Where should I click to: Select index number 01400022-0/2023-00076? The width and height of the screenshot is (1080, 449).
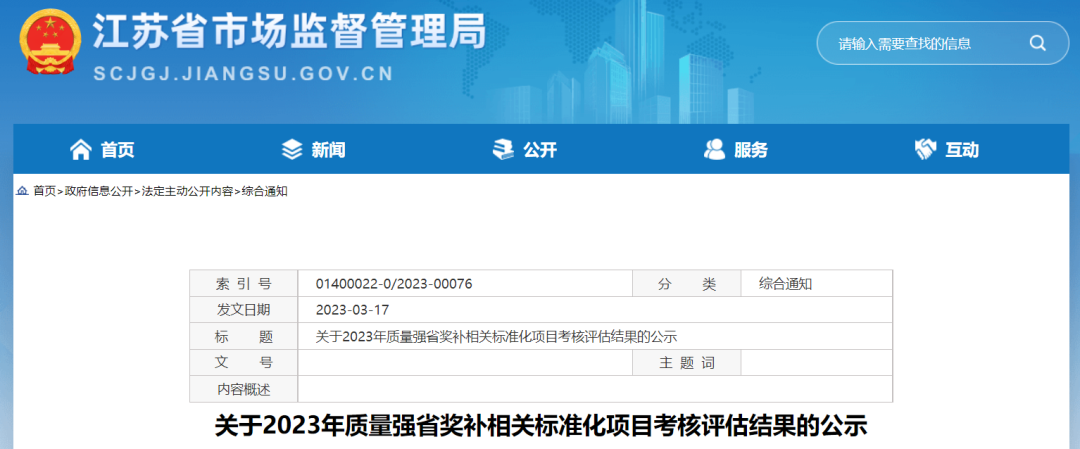click(394, 284)
